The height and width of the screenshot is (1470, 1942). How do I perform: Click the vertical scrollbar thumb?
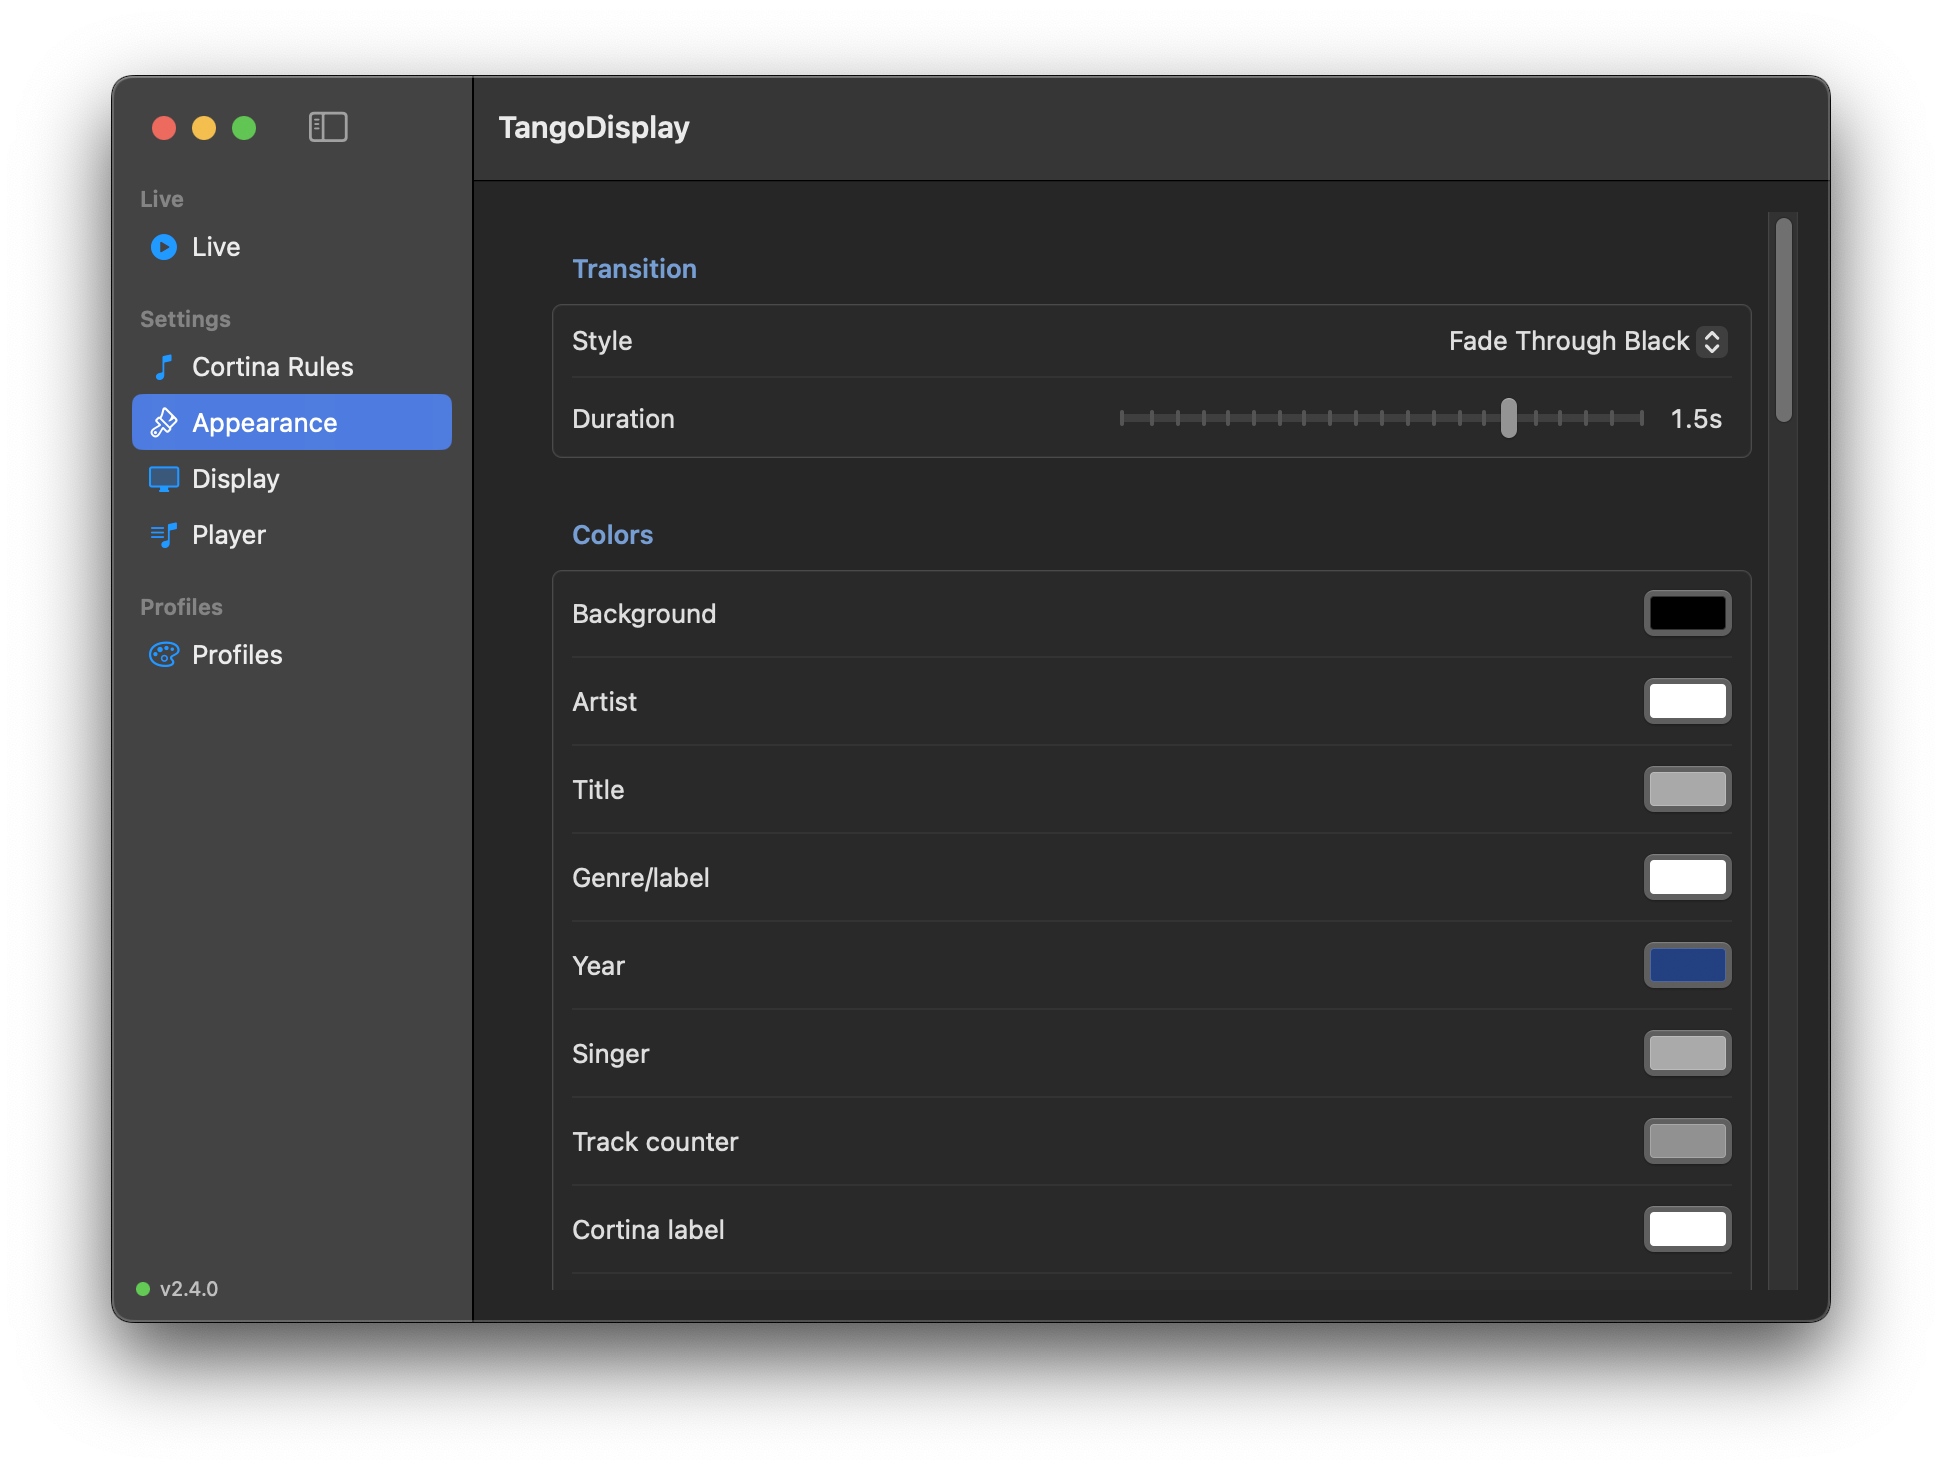pyautogui.click(x=1784, y=320)
